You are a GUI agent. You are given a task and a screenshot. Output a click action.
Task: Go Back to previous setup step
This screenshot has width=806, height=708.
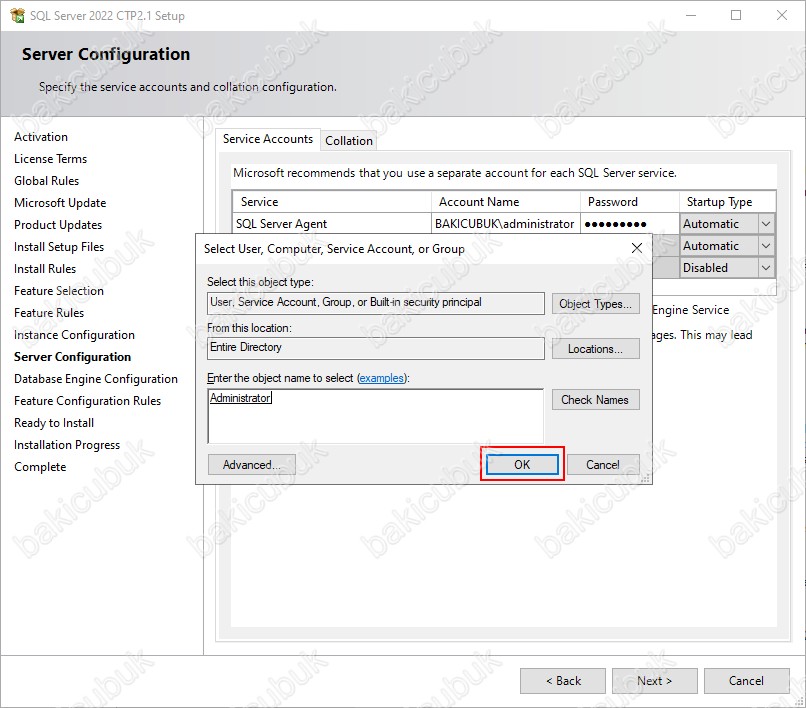563,681
